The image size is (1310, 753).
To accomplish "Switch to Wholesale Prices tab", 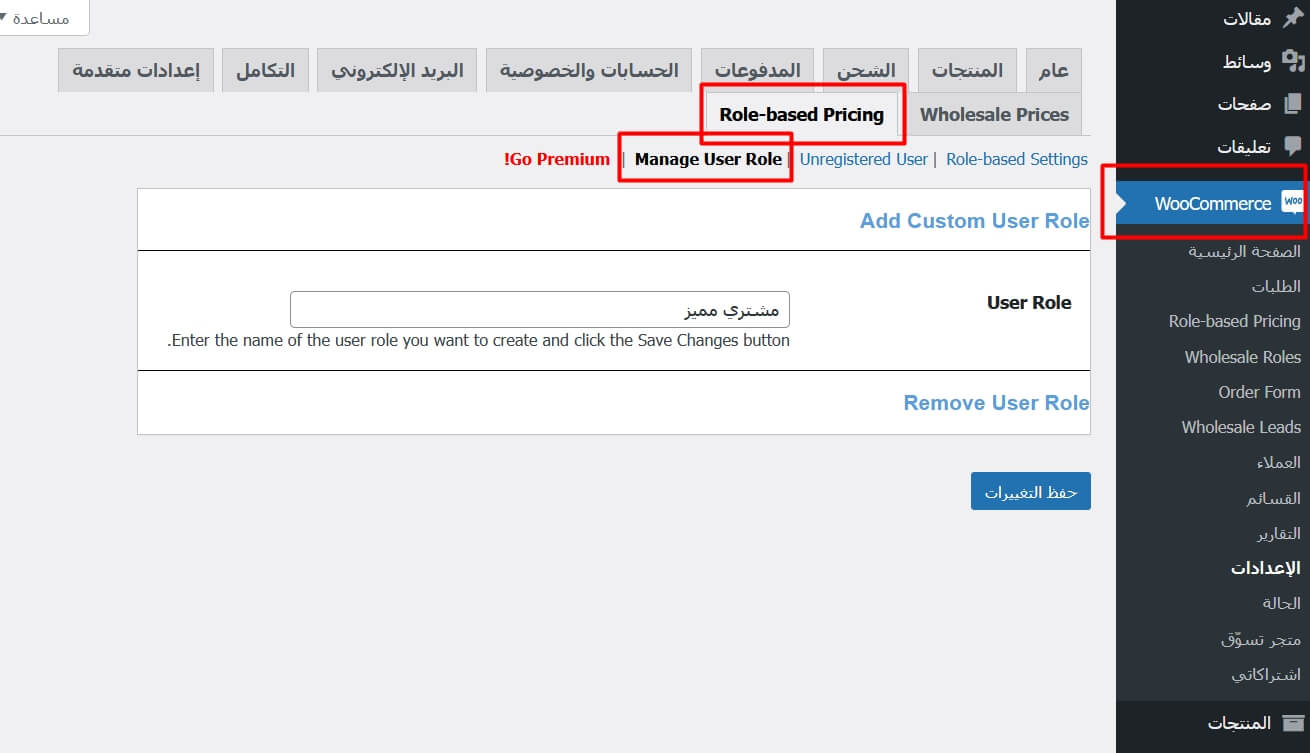I will (994, 114).
